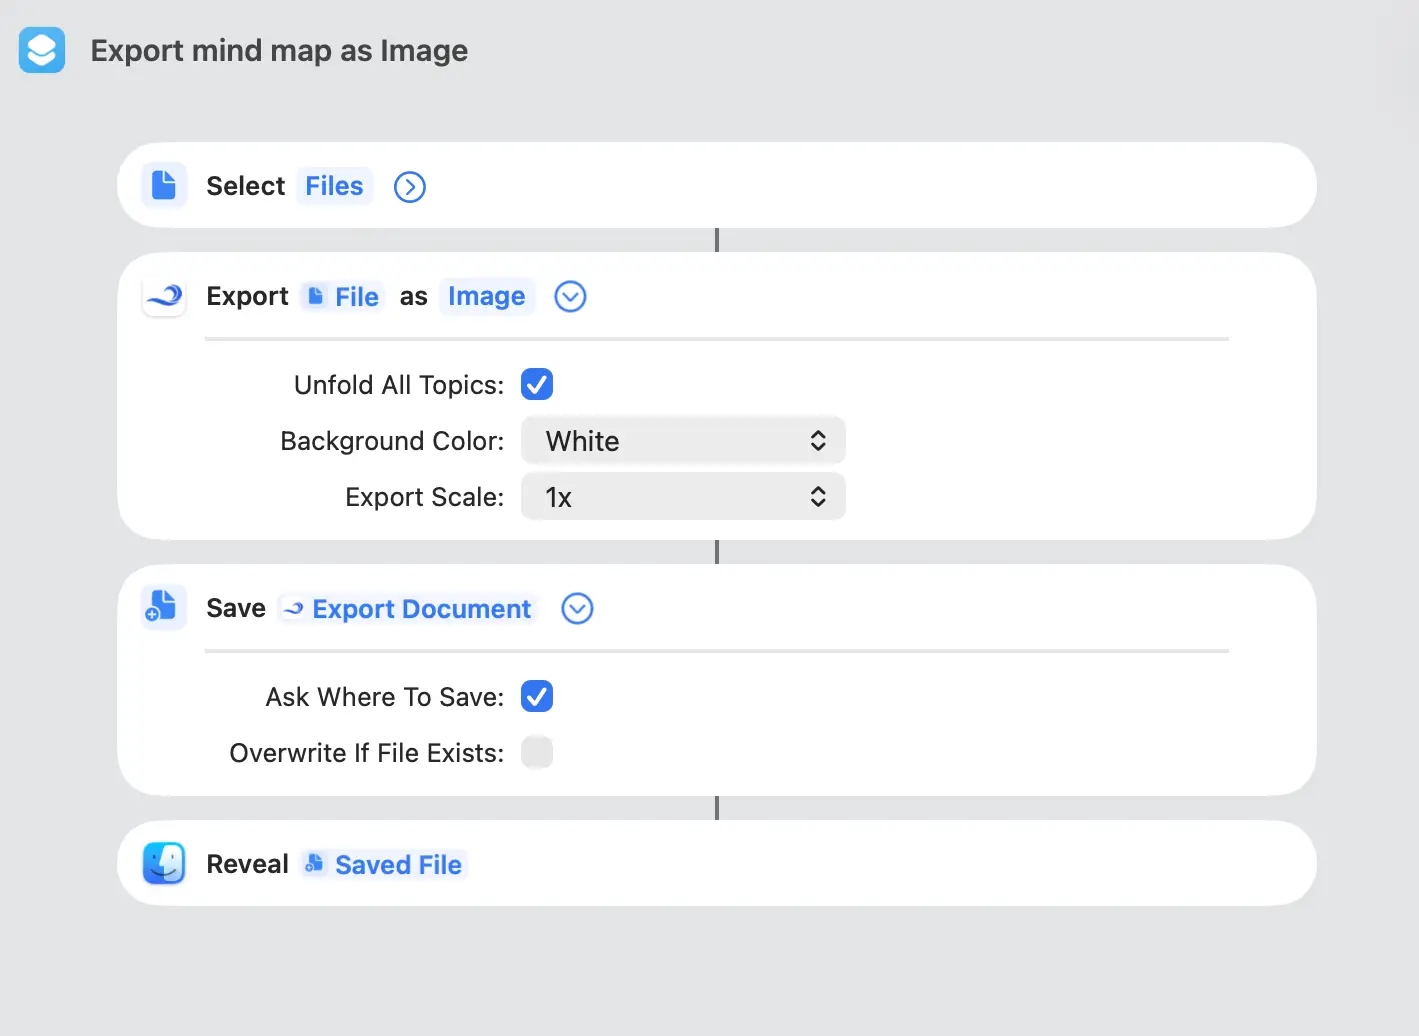The image size is (1419, 1036).
Task: Click the wave icon inside the Export Document token
Action: tap(292, 608)
